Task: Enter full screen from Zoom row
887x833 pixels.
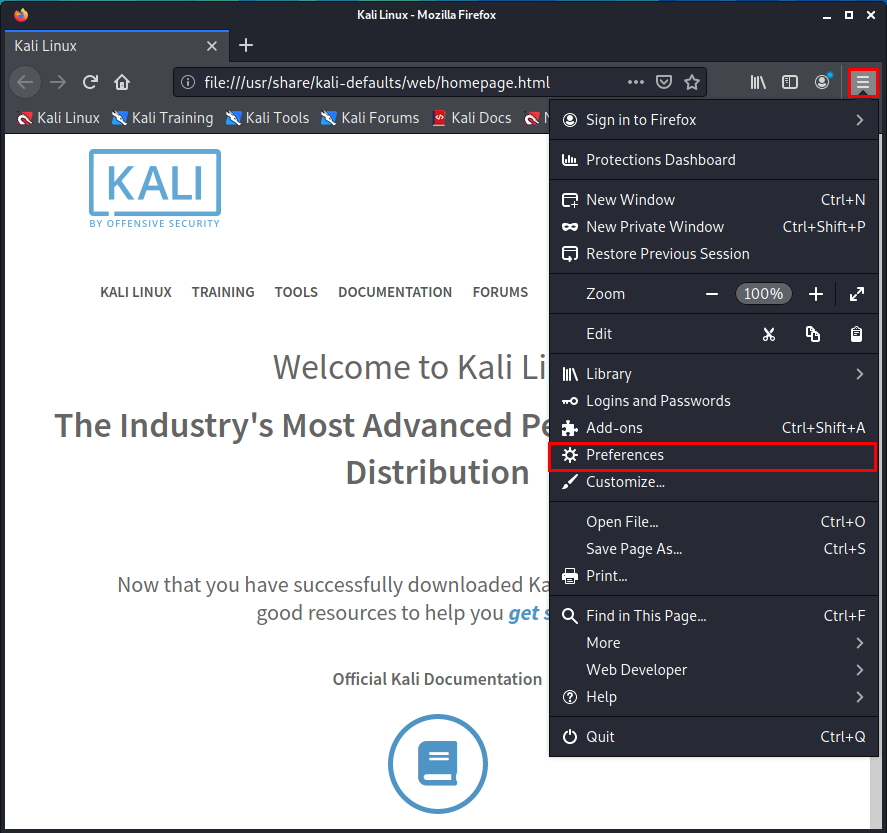Action: (x=857, y=294)
